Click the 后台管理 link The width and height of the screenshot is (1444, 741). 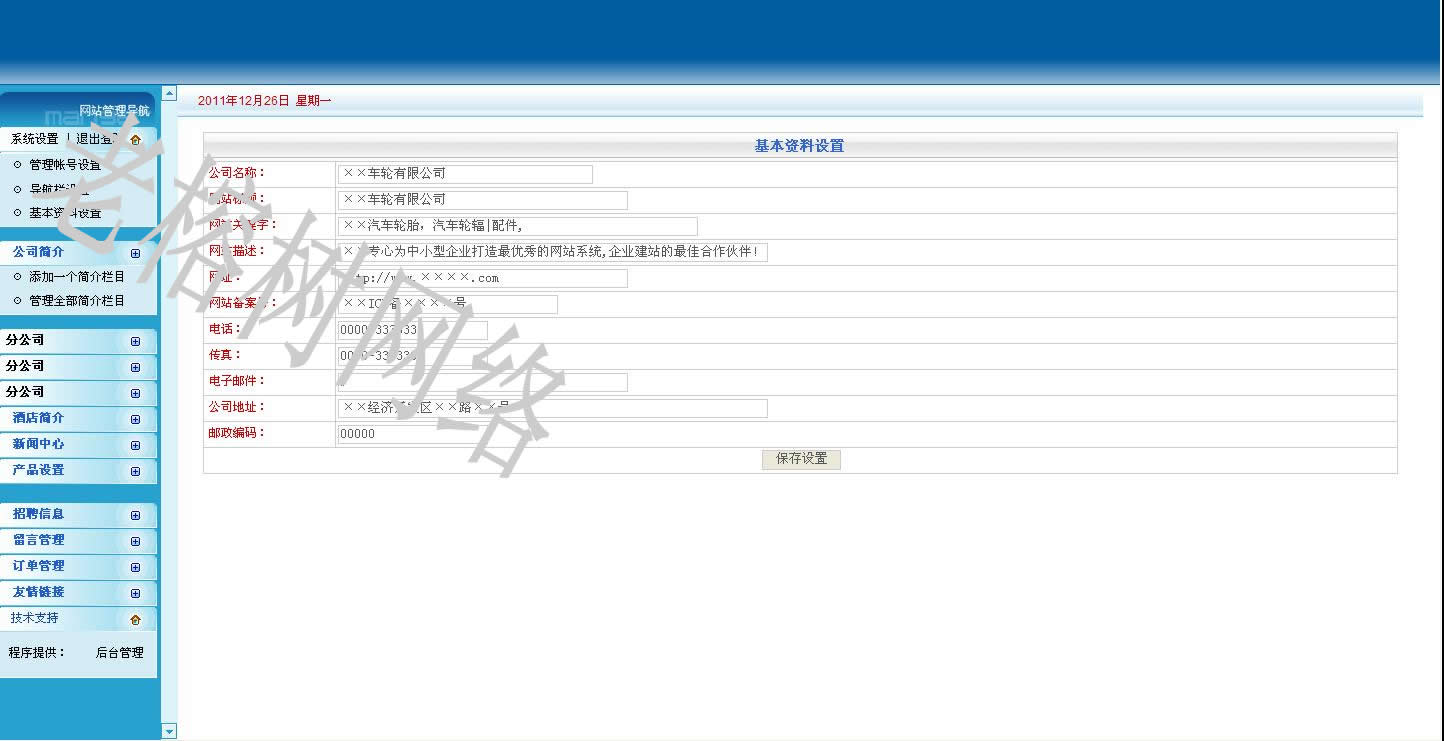(x=120, y=653)
